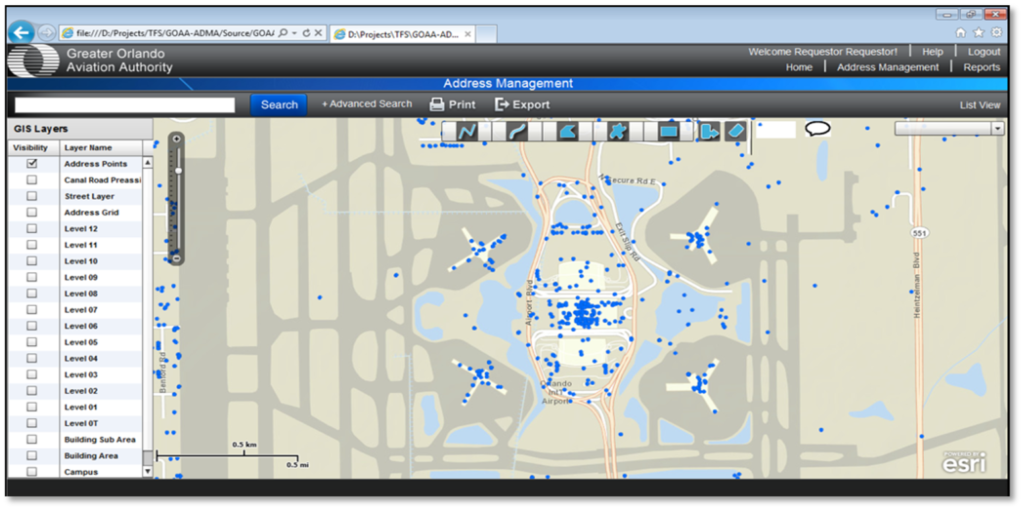The image size is (1024, 509).
Task: Select the rectangle drawing tool
Action: tap(669, 131)
